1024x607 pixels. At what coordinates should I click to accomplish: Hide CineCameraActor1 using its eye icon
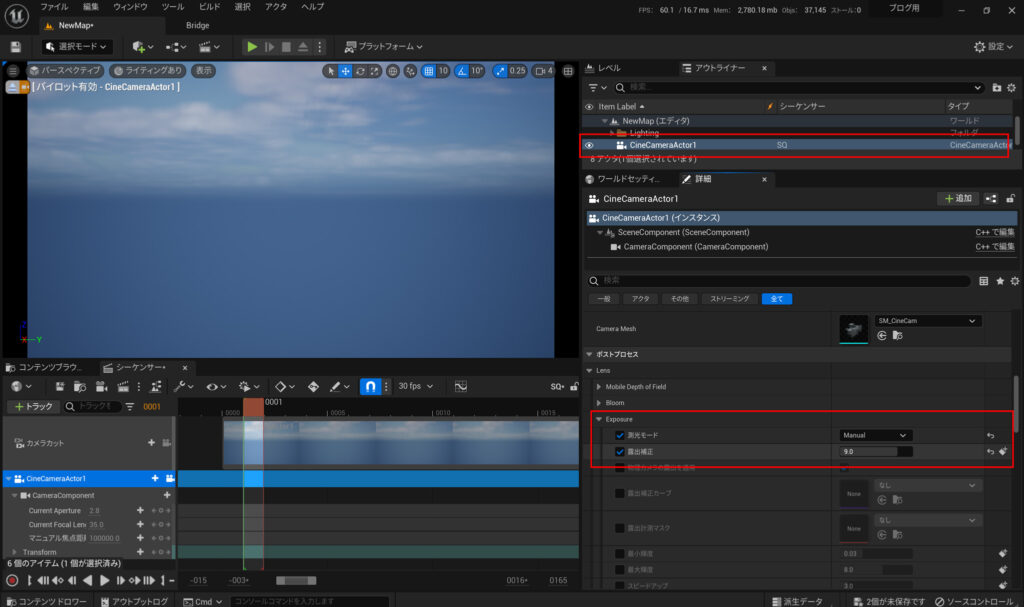589,145
